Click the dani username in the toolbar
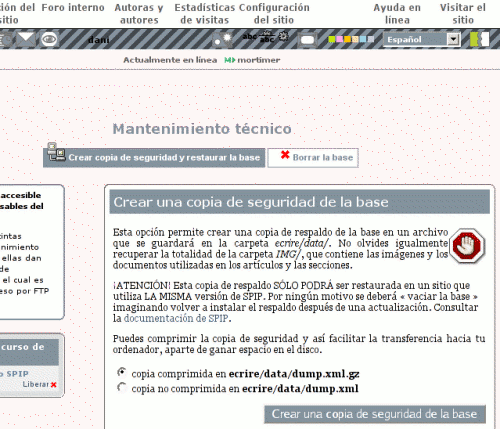 [99, 40]
